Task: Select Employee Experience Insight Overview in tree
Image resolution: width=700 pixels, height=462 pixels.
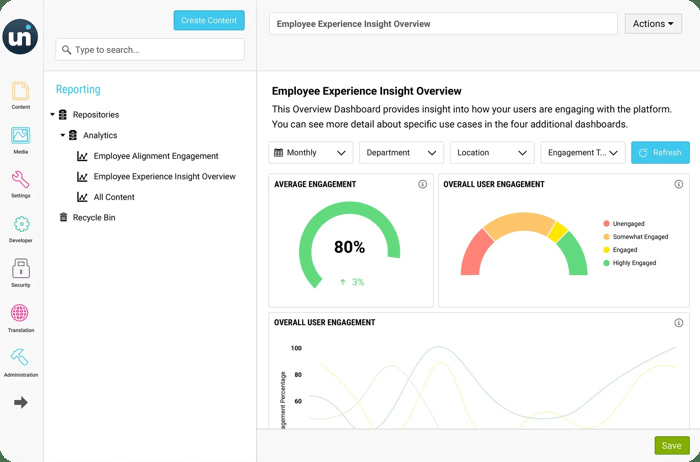Action: 164,176
